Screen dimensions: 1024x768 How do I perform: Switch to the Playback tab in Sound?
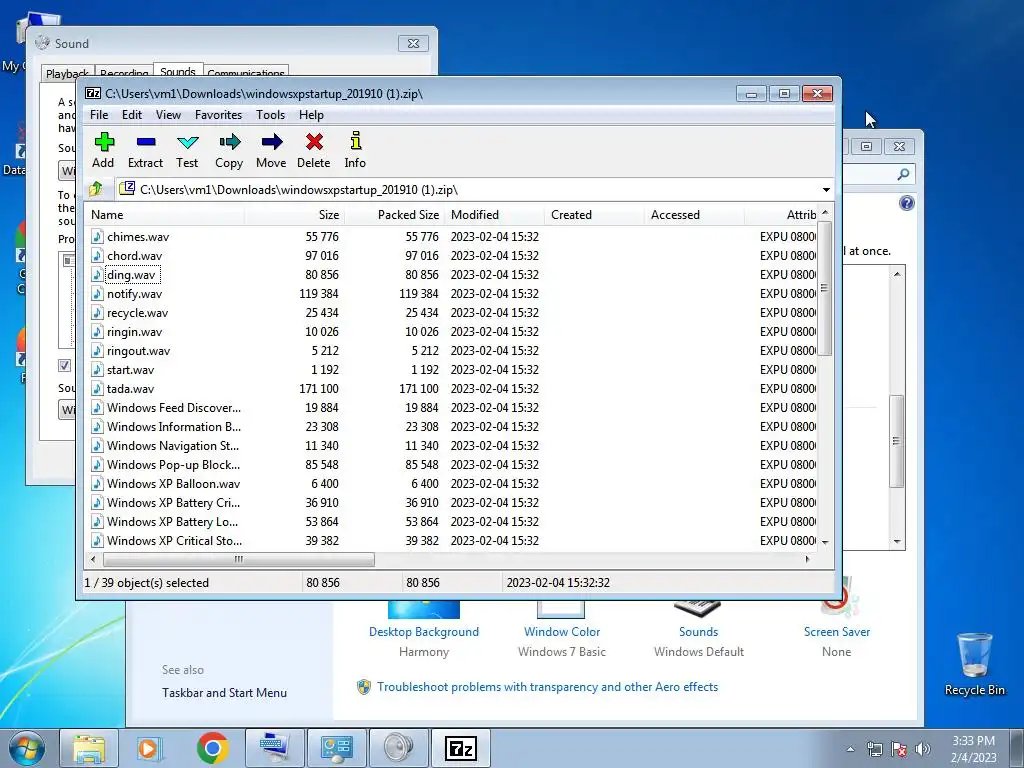click(67, 74)
